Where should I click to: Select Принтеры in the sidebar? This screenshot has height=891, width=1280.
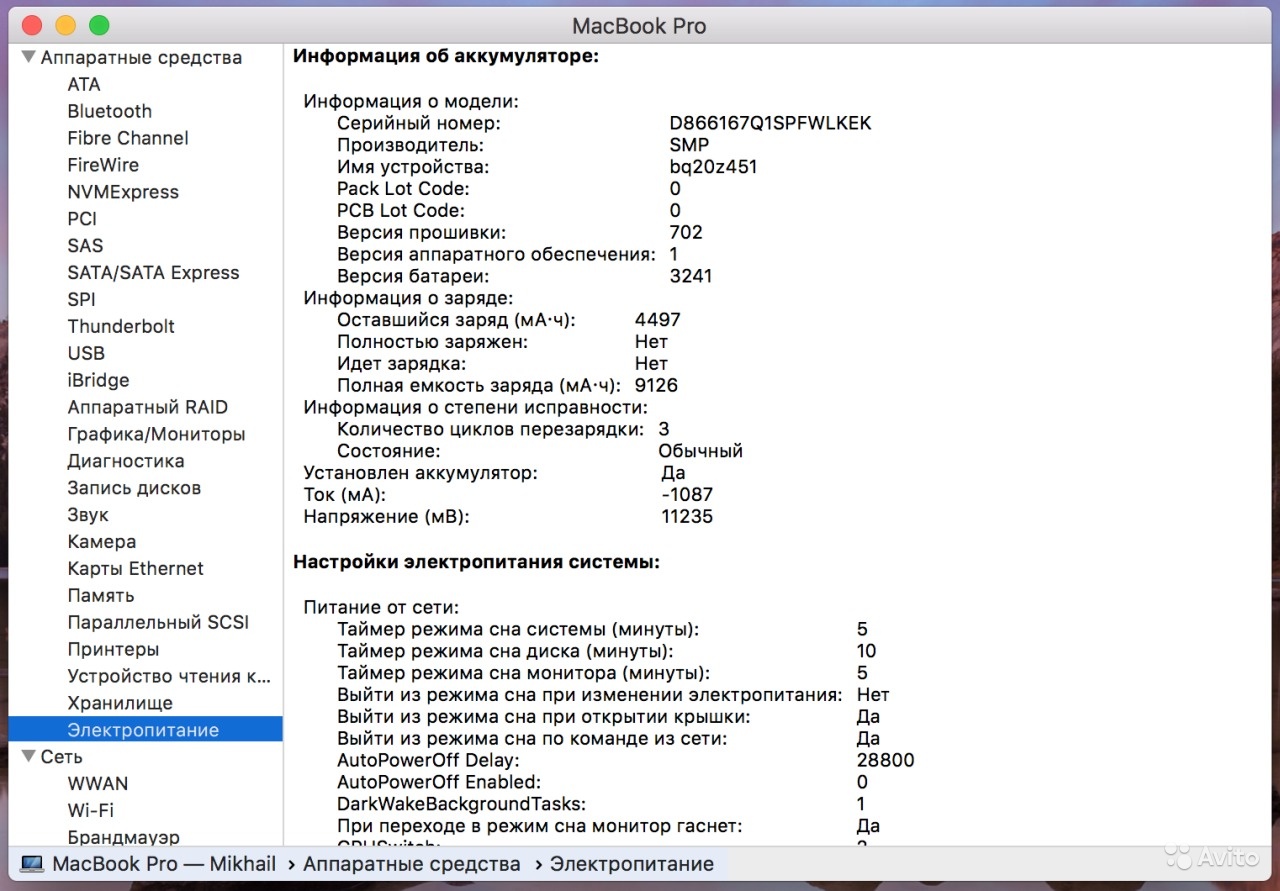(113, 650)
